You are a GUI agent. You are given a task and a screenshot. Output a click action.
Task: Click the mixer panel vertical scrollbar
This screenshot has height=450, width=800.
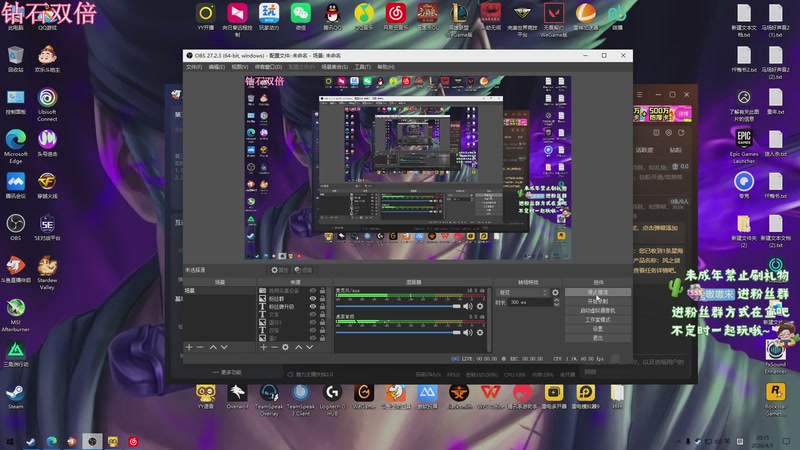tap(489, 319)
